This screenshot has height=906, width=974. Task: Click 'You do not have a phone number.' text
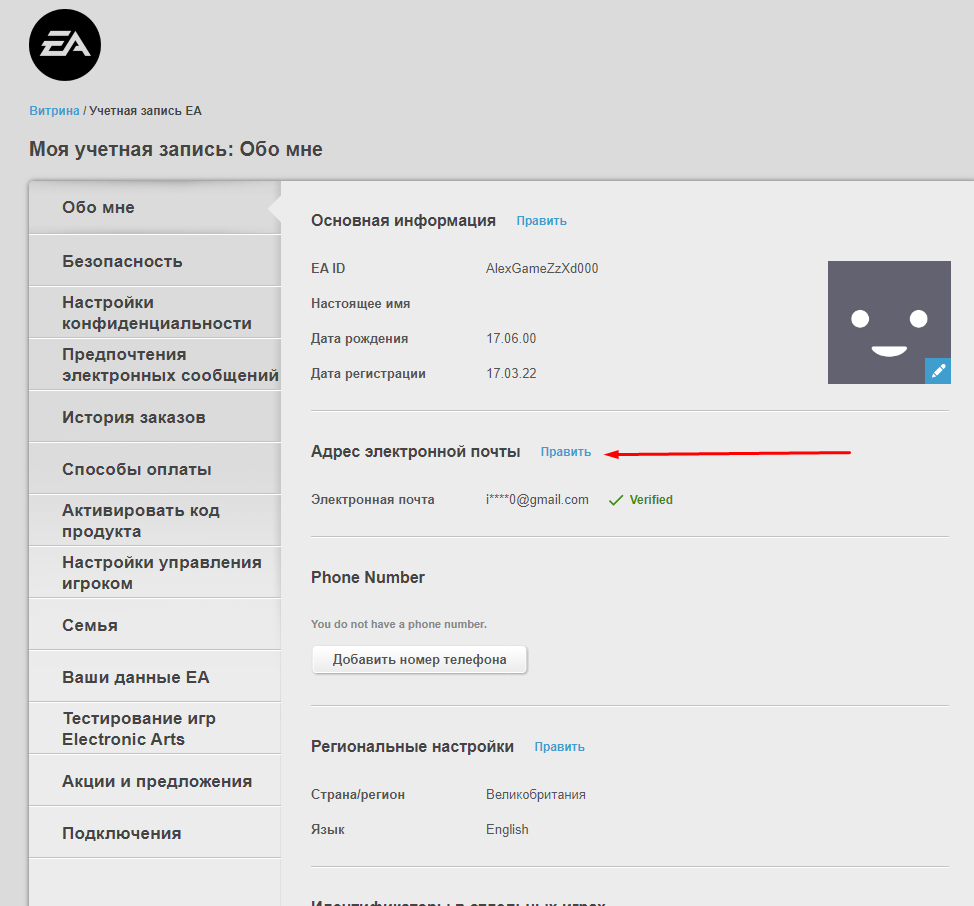399,624
